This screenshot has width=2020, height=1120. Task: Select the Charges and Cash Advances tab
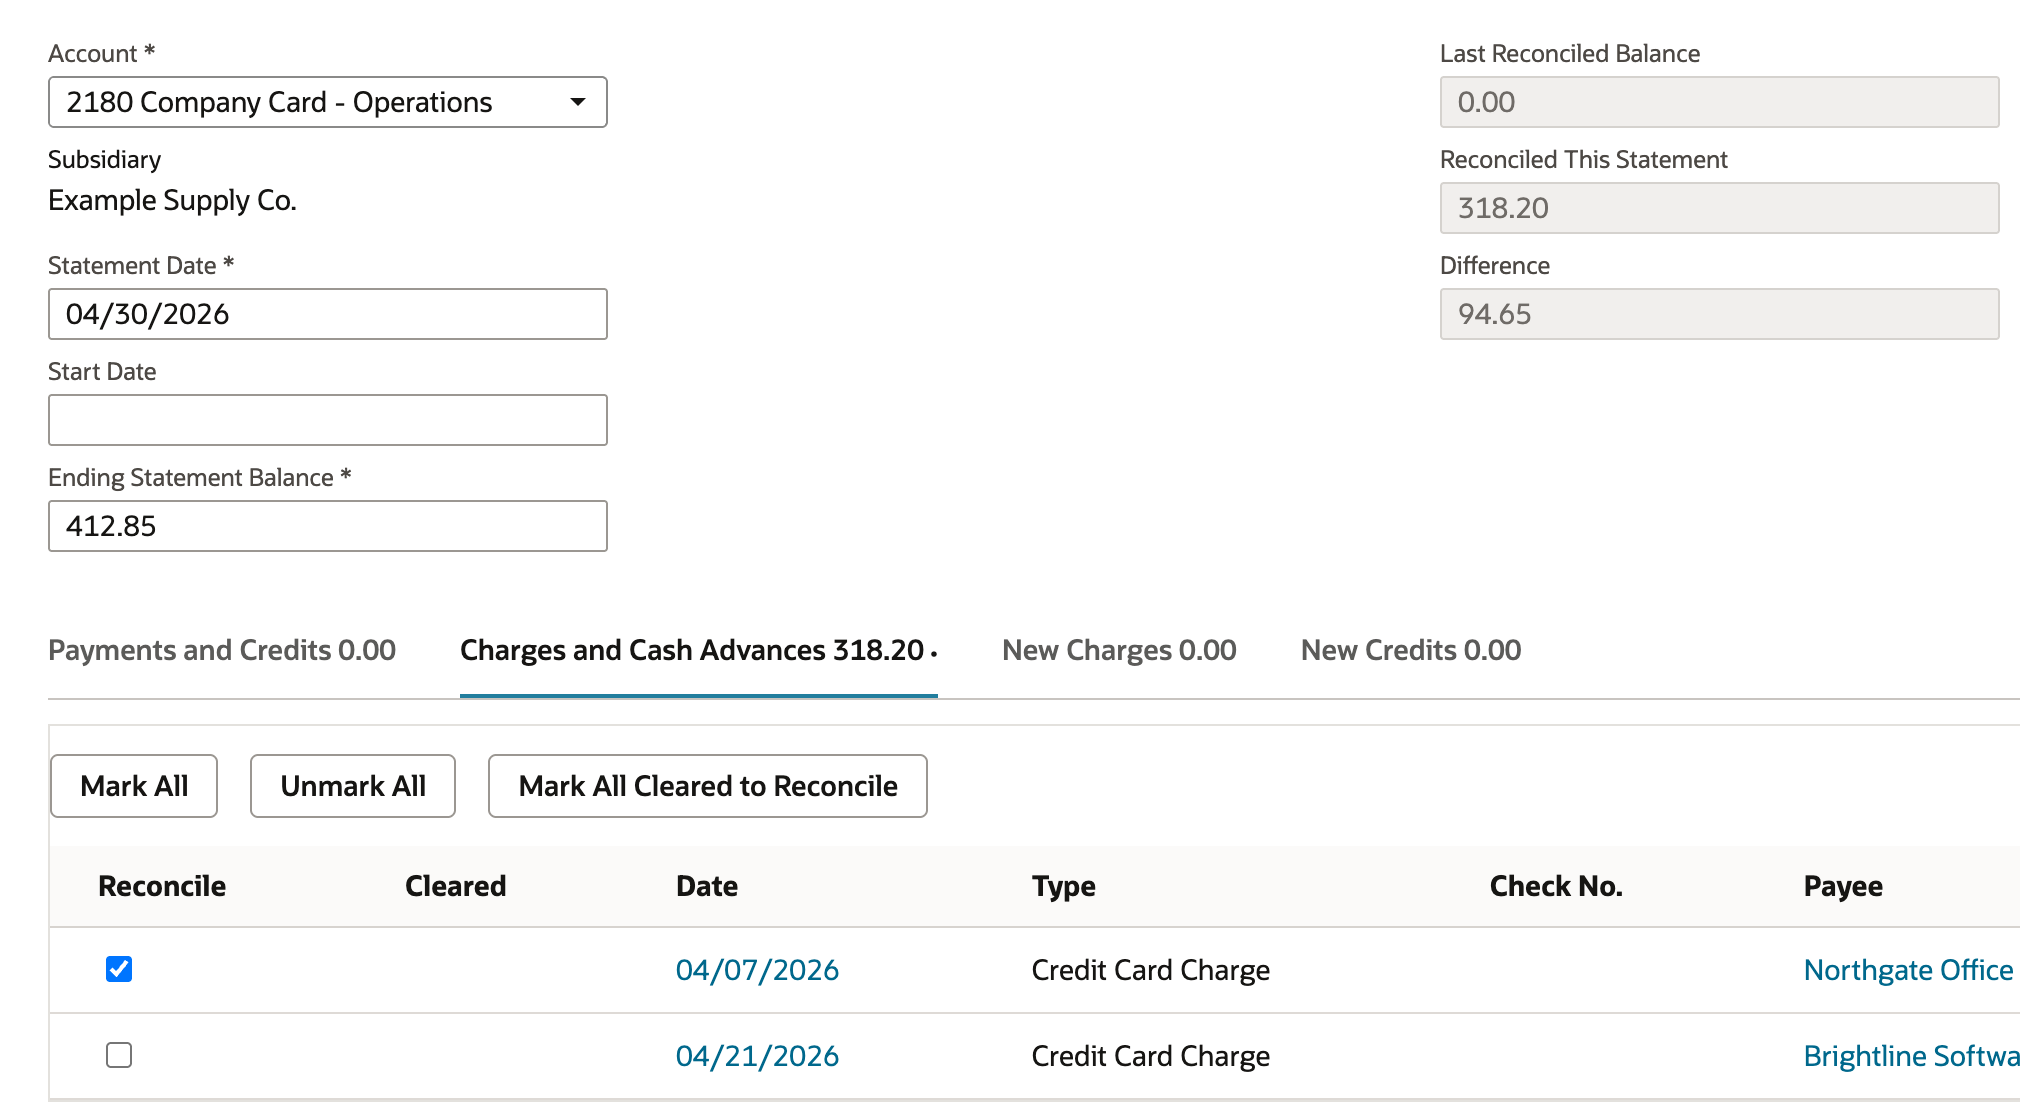pos(698,650)
